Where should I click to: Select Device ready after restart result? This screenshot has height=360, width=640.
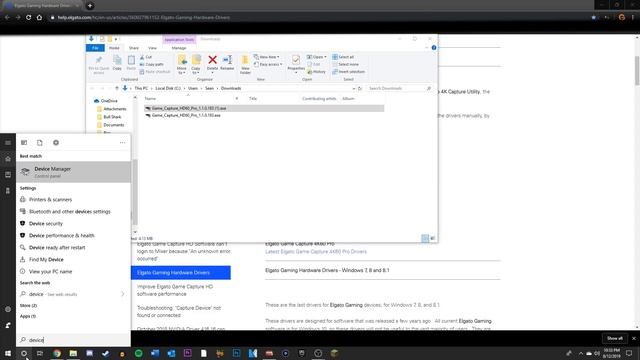pos(57,247)
